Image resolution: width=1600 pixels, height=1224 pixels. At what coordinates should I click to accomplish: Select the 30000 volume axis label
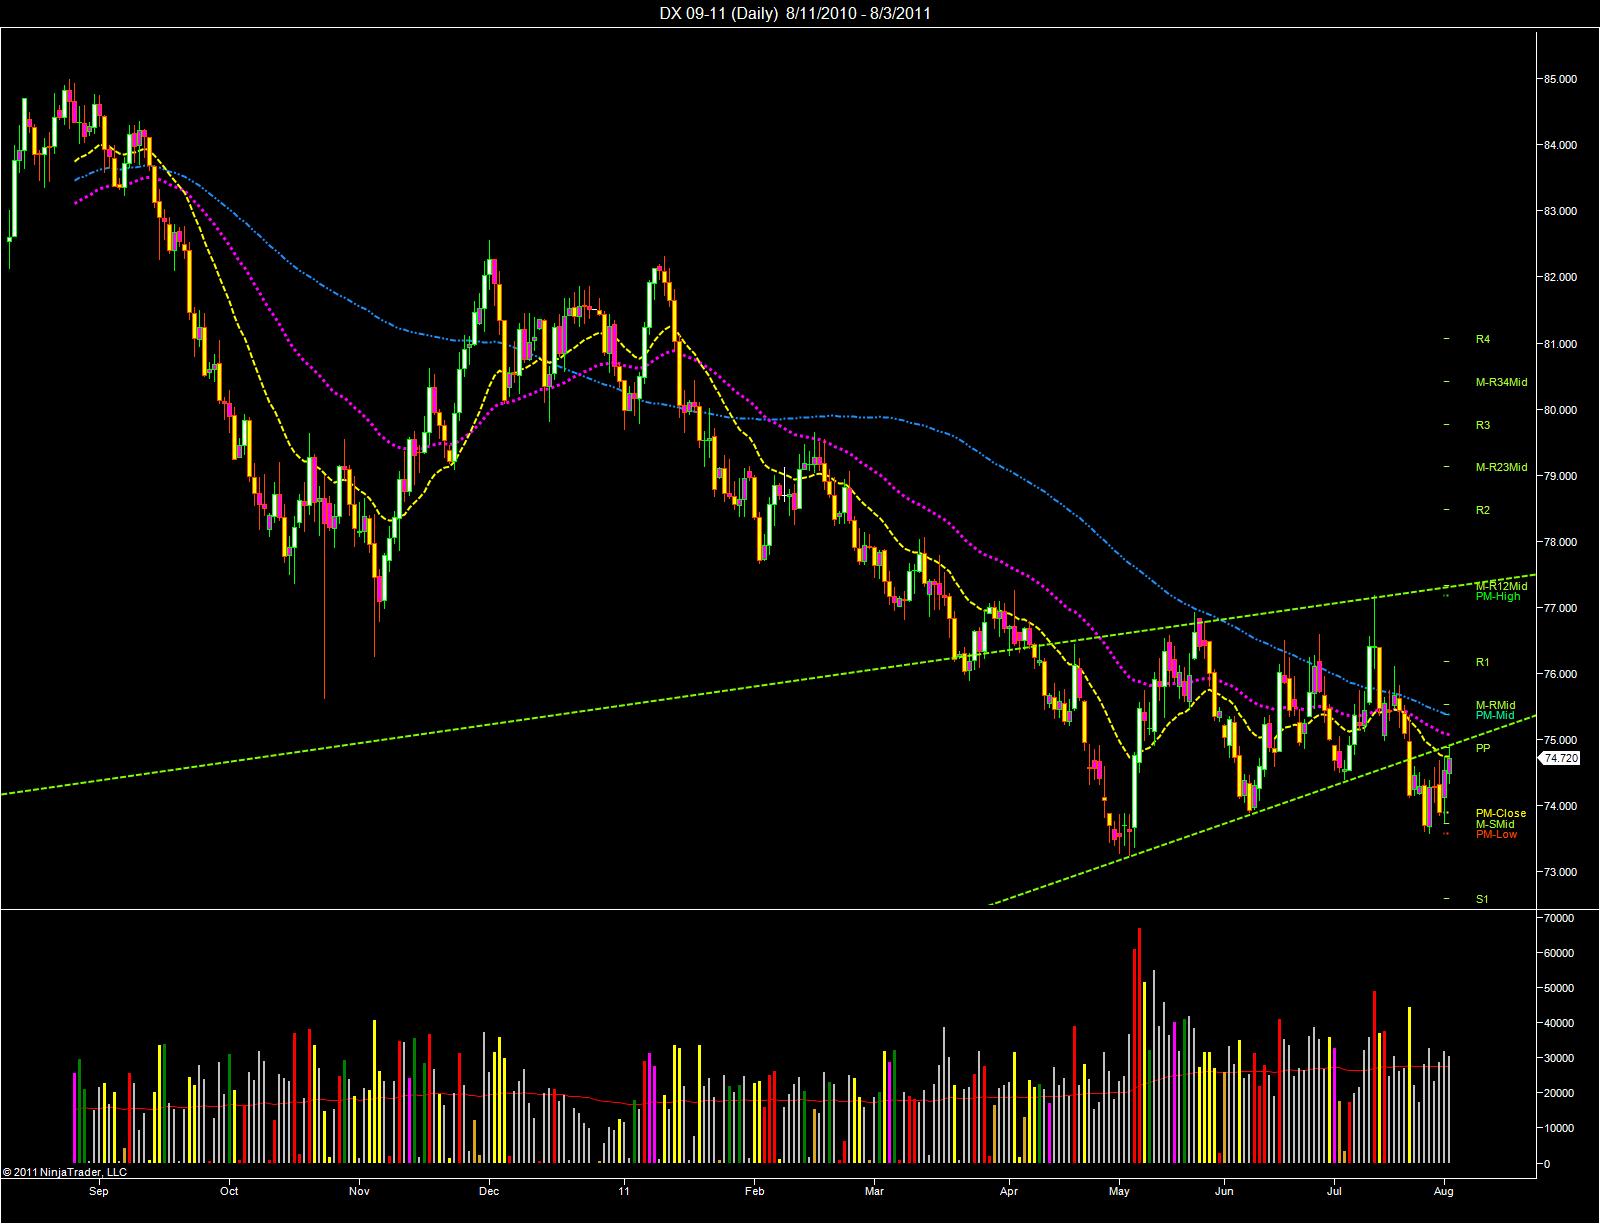[x=1560, y=1058]
